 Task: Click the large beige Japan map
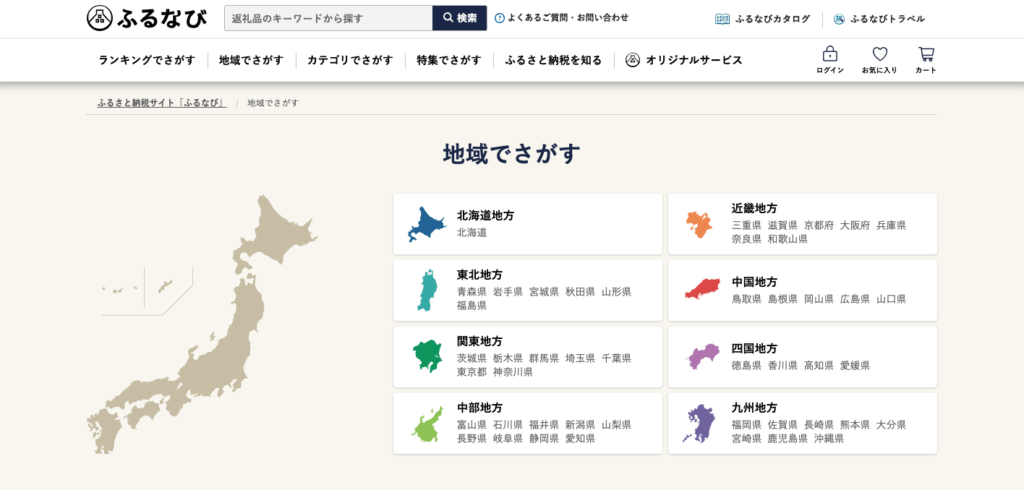[202, 325]
